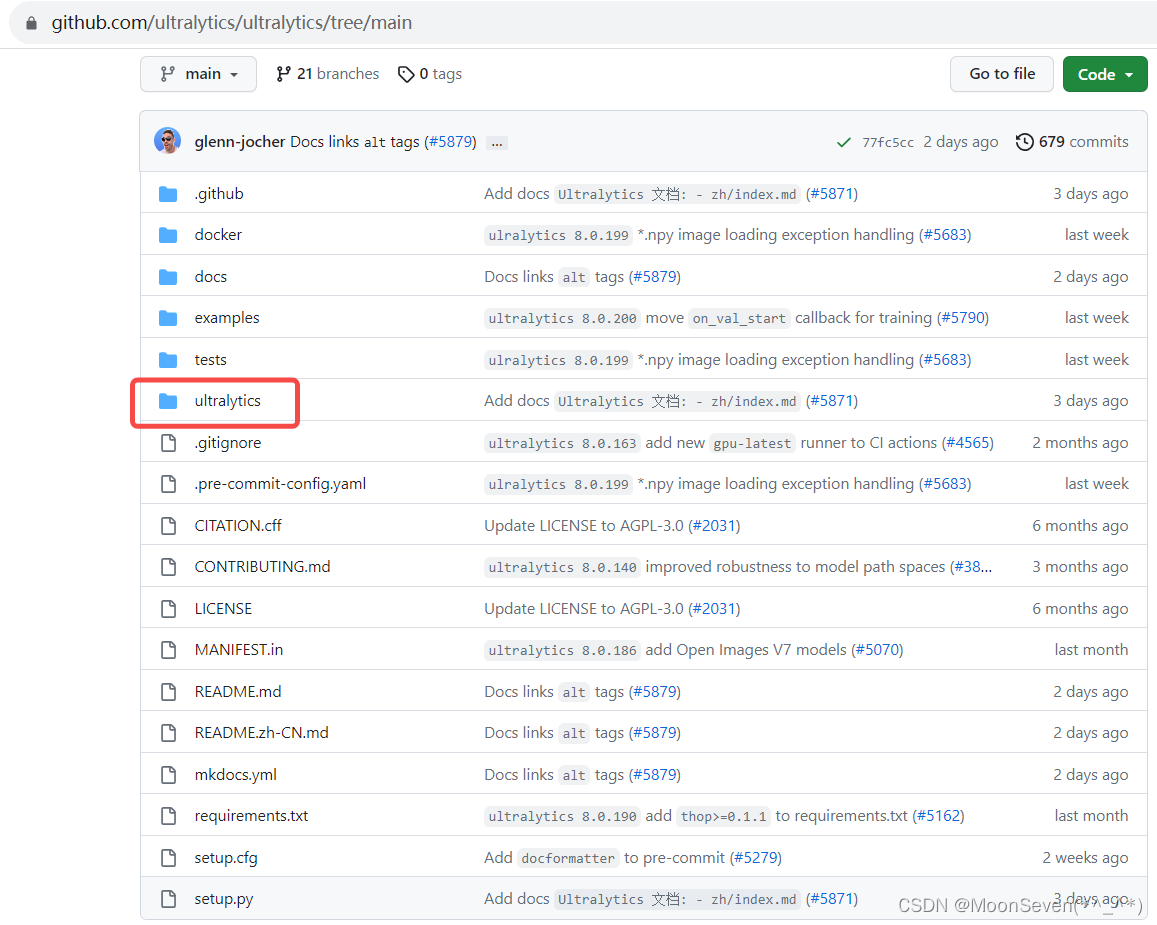Open PR #5070 link in MANIFEST.in row
Screen dimensions: 1157x925
tap(877, 650)
